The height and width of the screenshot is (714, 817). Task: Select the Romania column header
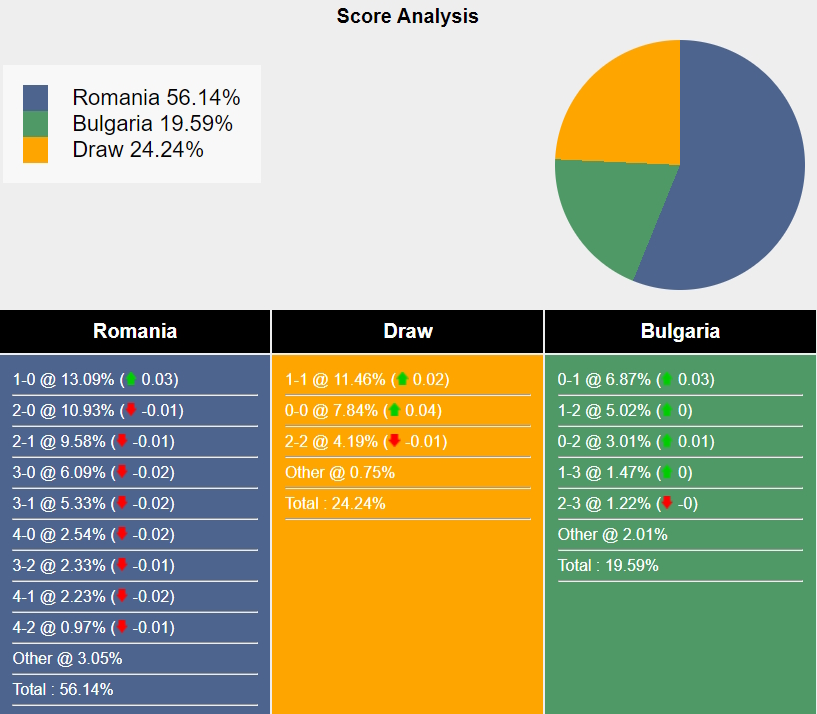click(135, 332)
